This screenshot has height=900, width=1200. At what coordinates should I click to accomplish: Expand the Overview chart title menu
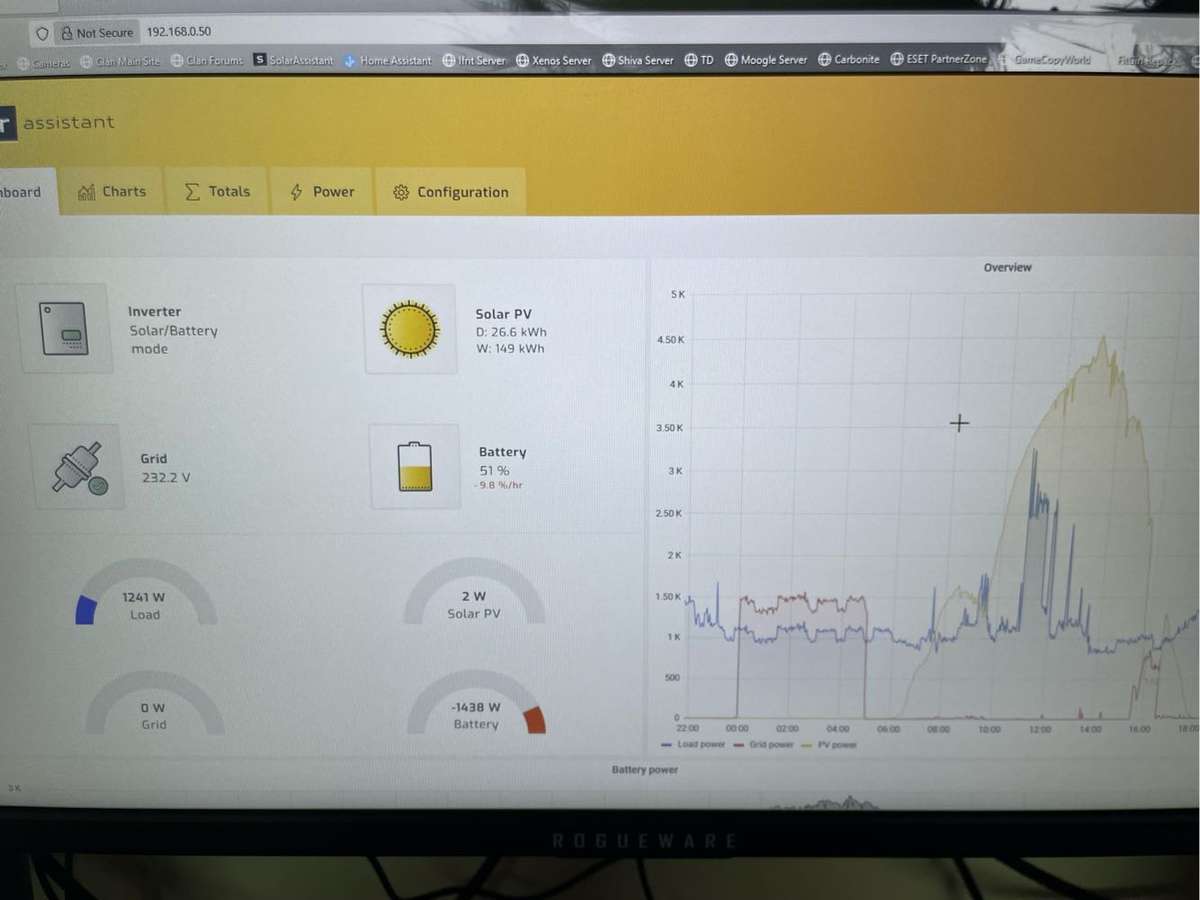pyautogui.click(x=1007, y=267)
